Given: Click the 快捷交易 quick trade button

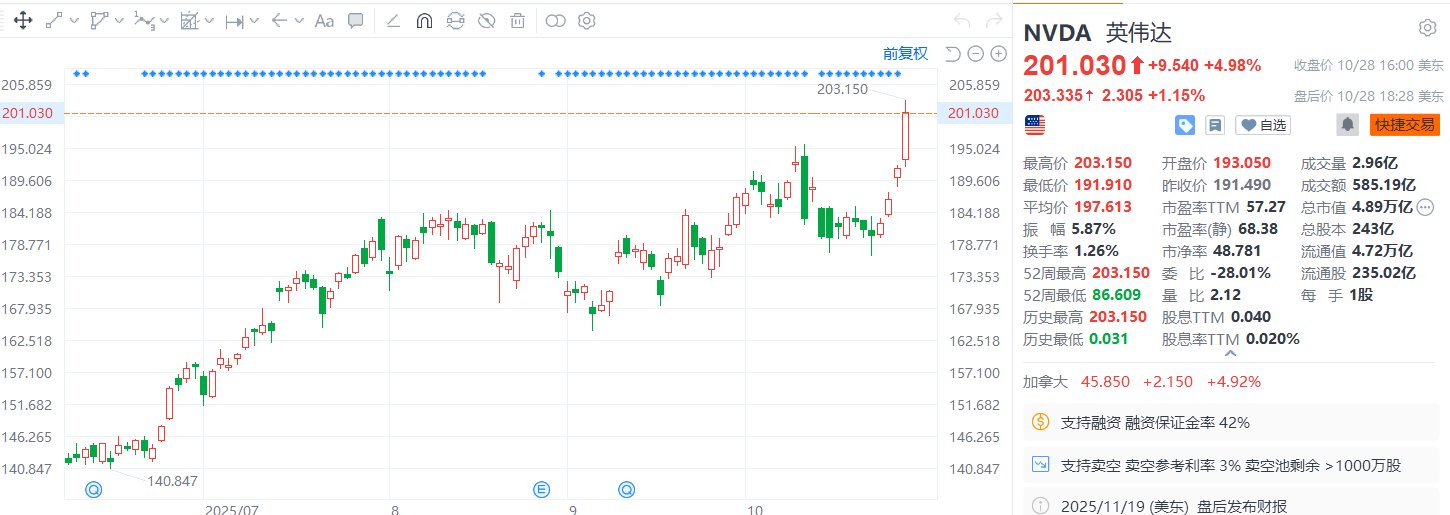Looking at the screenshot, I should (1404, 125).
